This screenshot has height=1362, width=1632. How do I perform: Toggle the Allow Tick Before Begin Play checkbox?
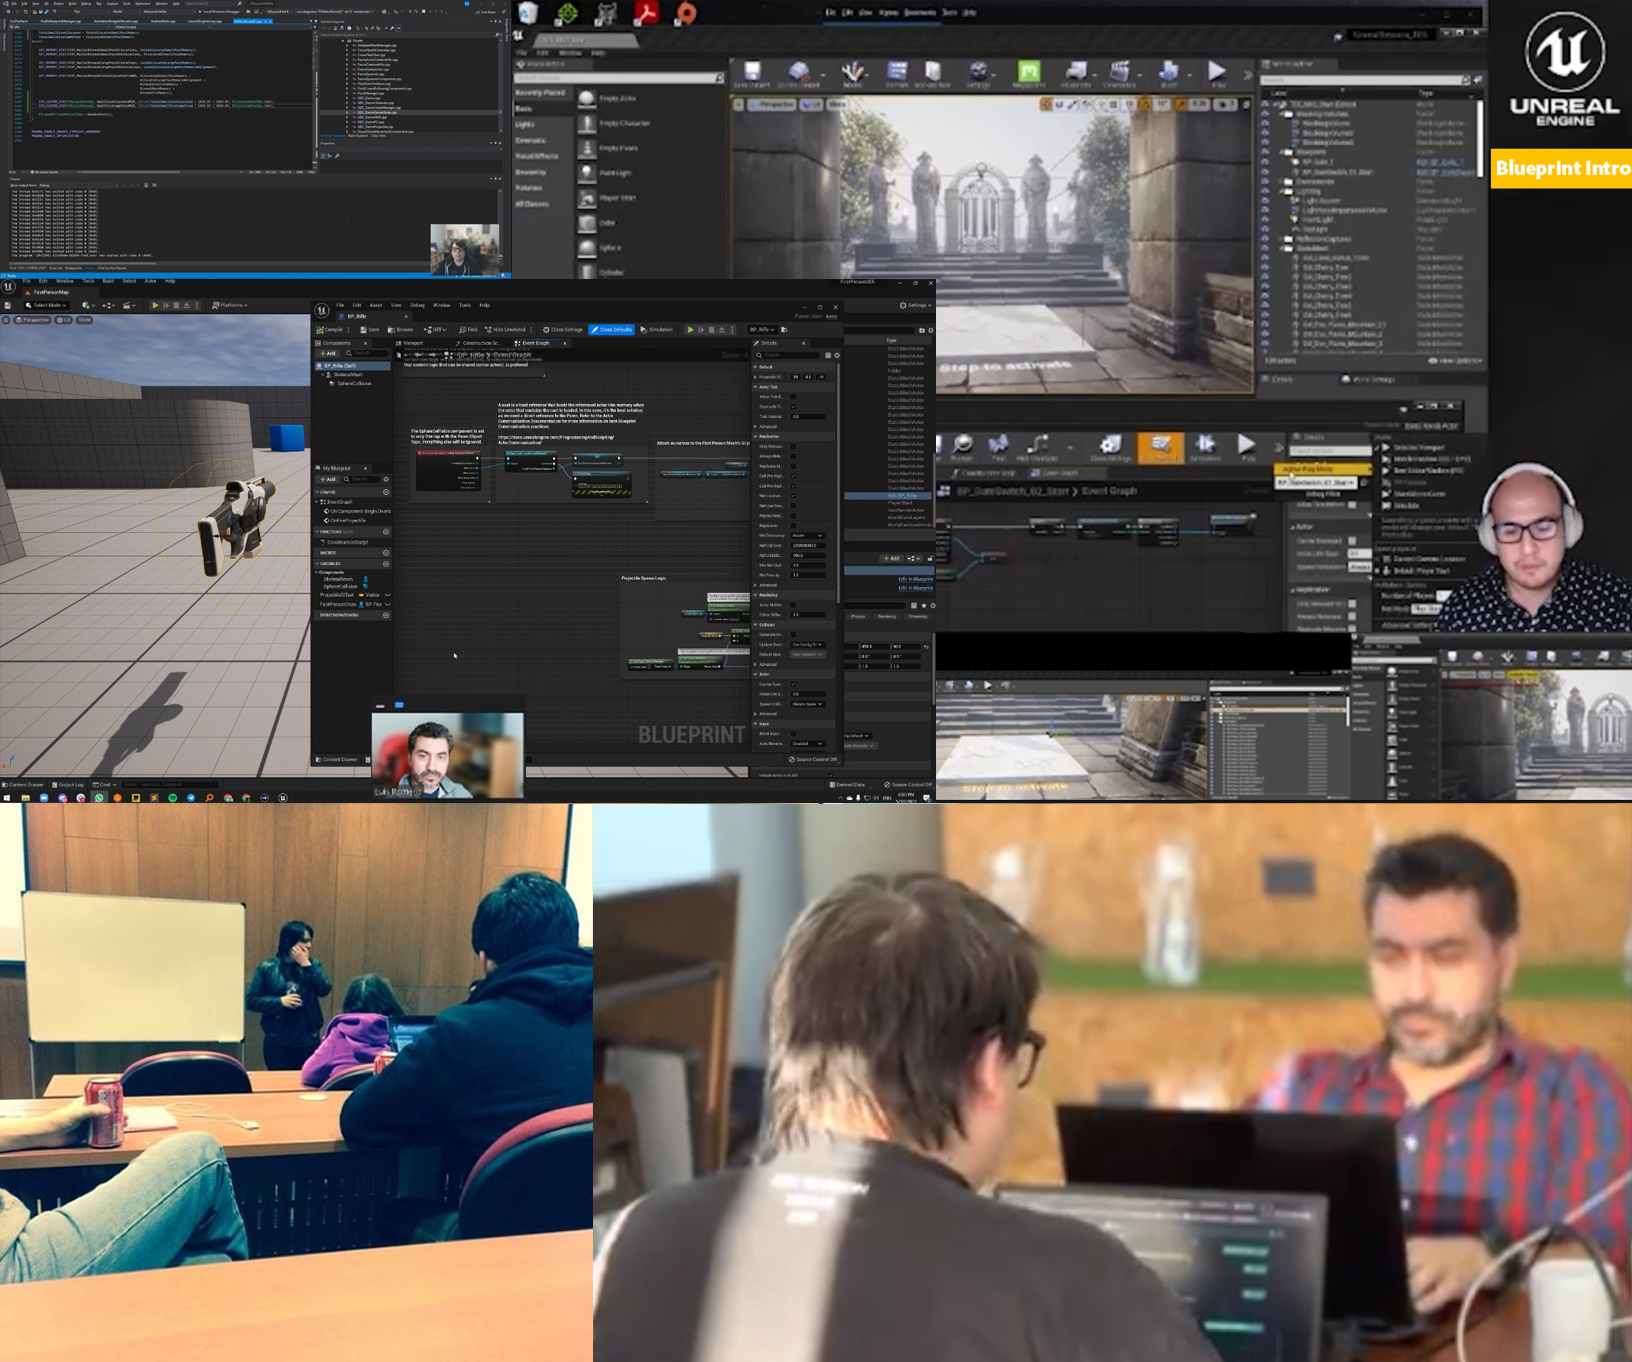[793, 397]
